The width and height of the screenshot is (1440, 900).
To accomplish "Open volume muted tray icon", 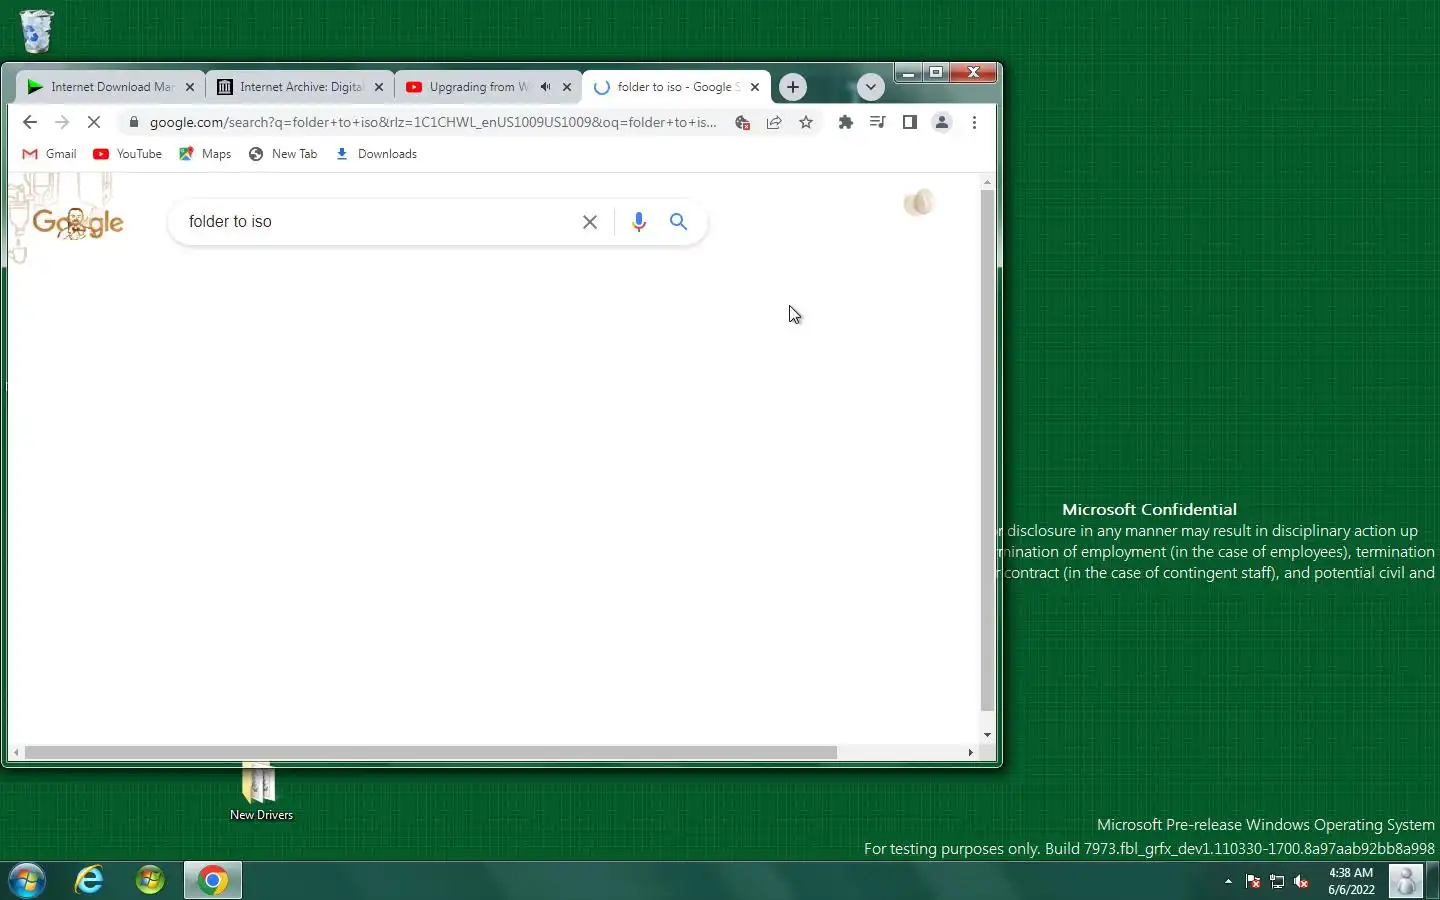I will (x=1301, y=881).
